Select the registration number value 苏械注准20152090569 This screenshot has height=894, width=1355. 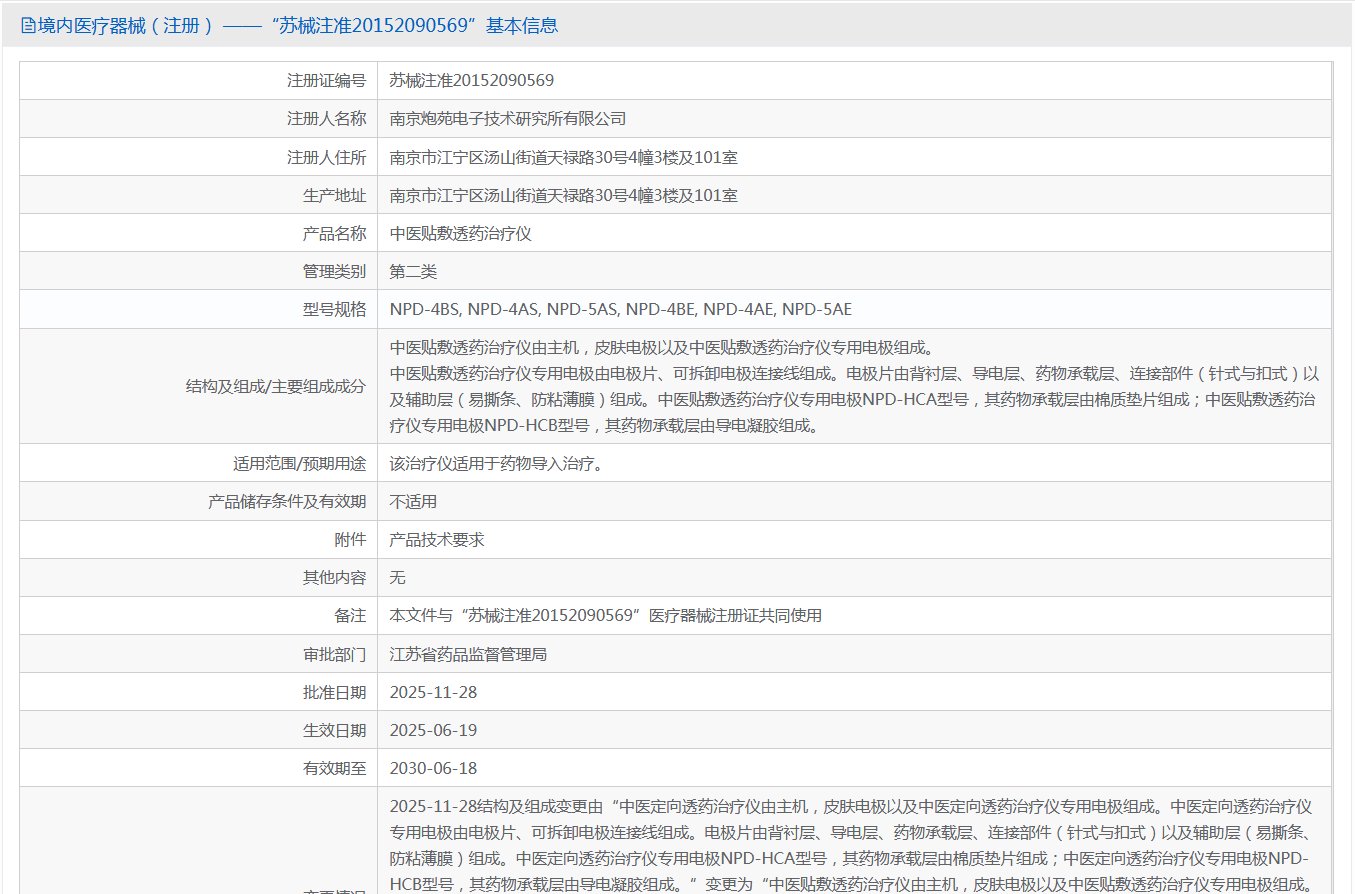click(472, 80)
